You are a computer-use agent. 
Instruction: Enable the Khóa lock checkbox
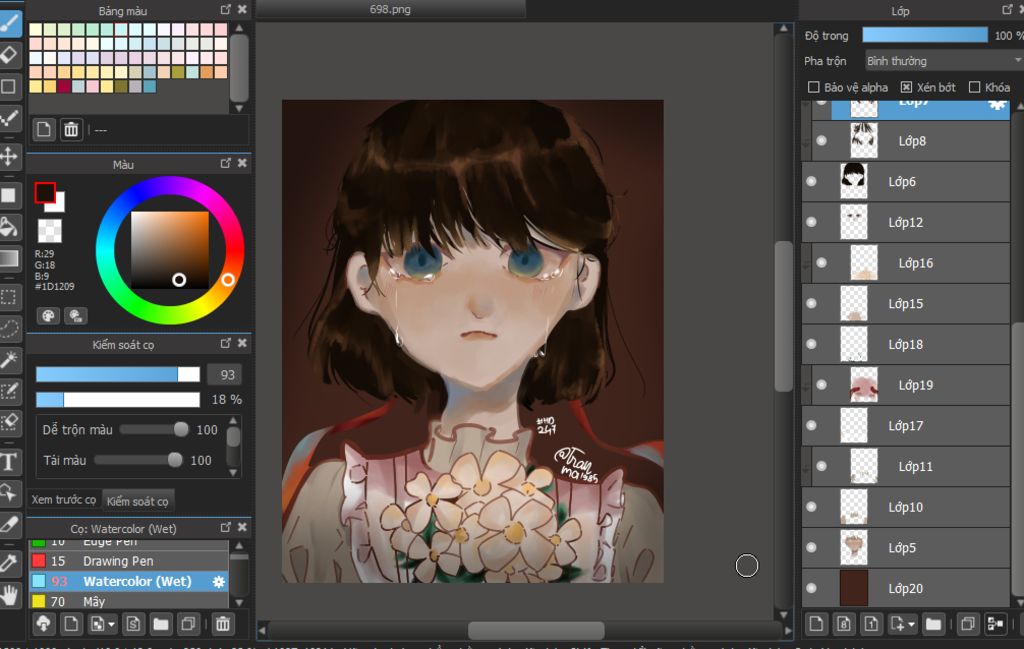974,87
